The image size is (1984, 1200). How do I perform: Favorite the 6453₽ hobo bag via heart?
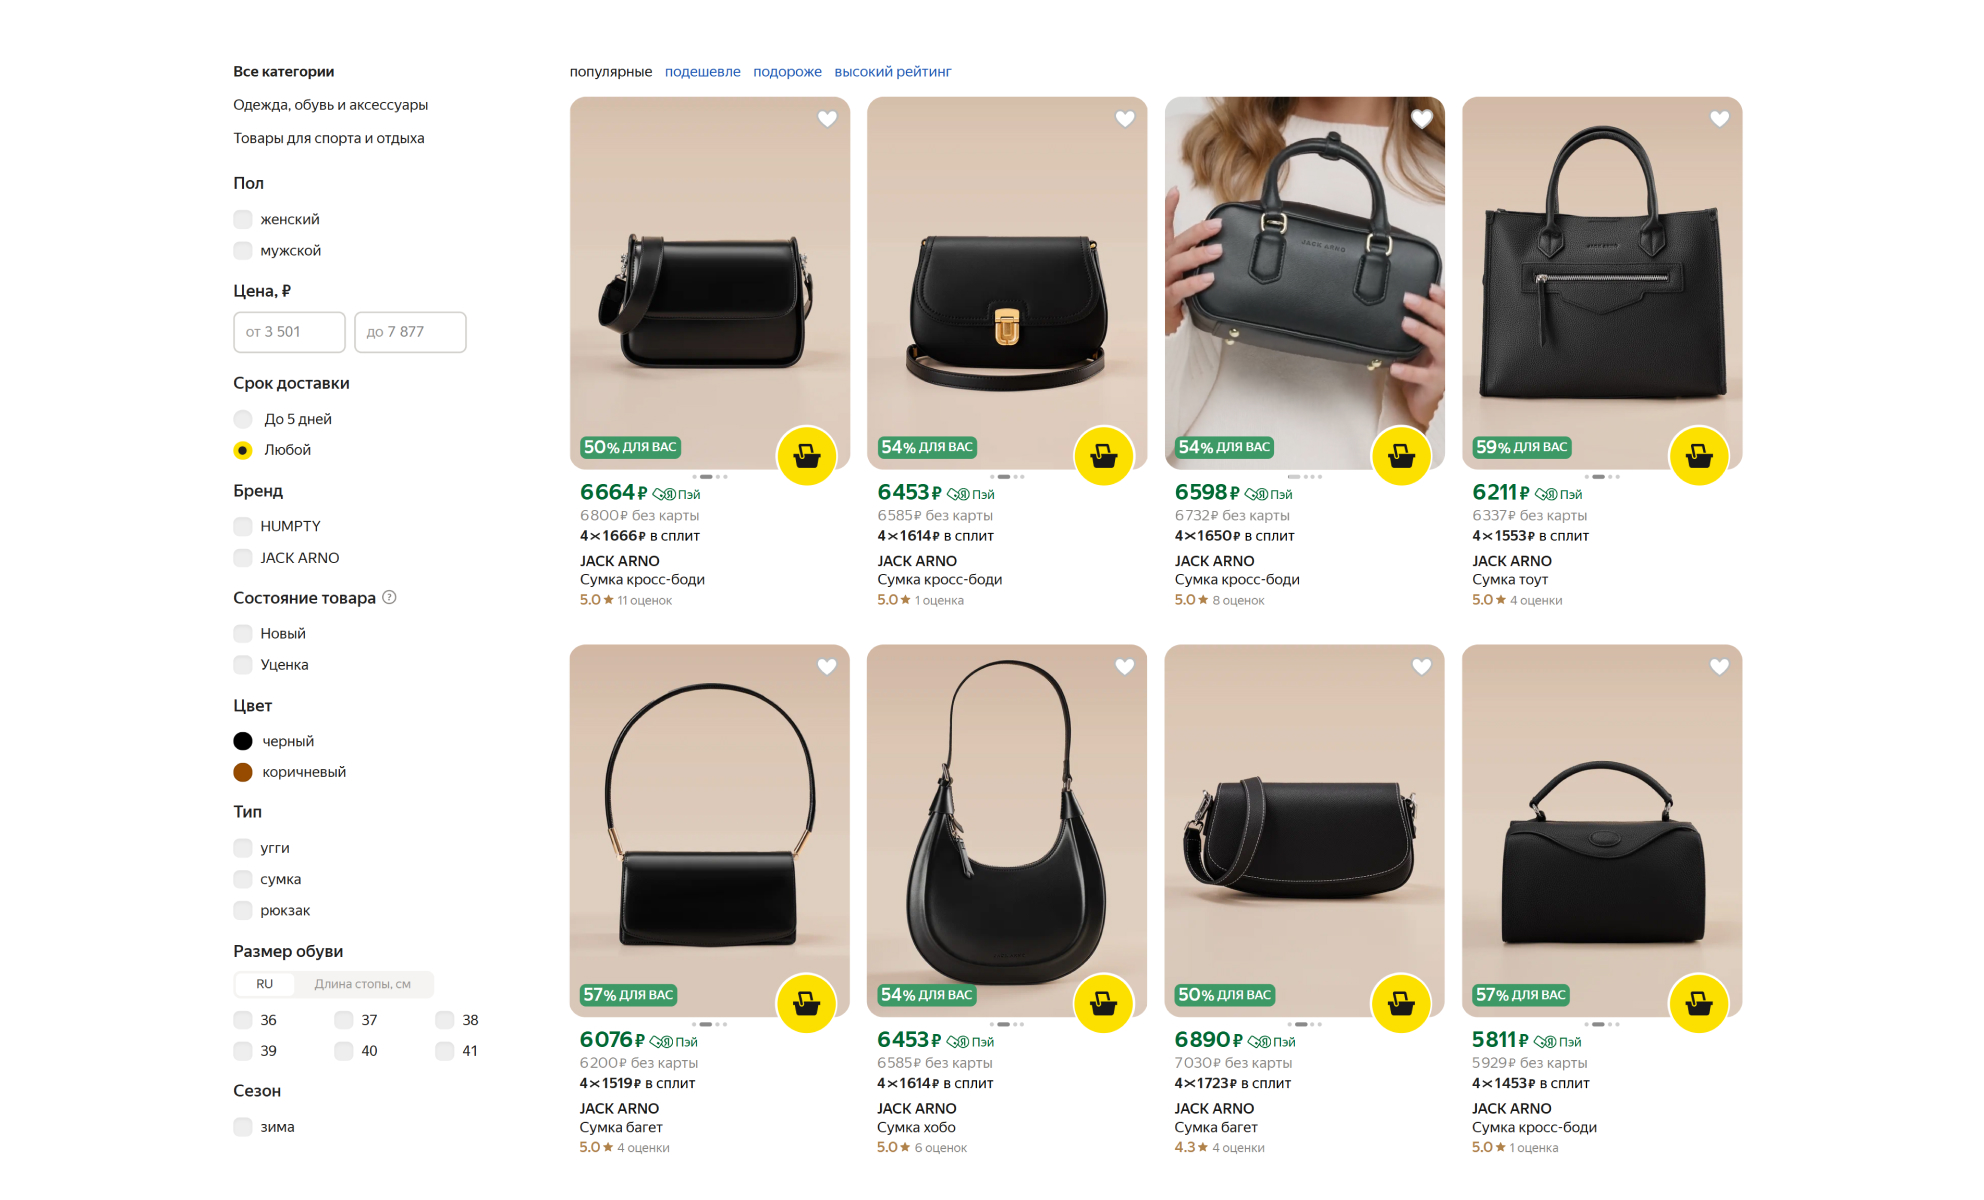(x=1124, y=667)
